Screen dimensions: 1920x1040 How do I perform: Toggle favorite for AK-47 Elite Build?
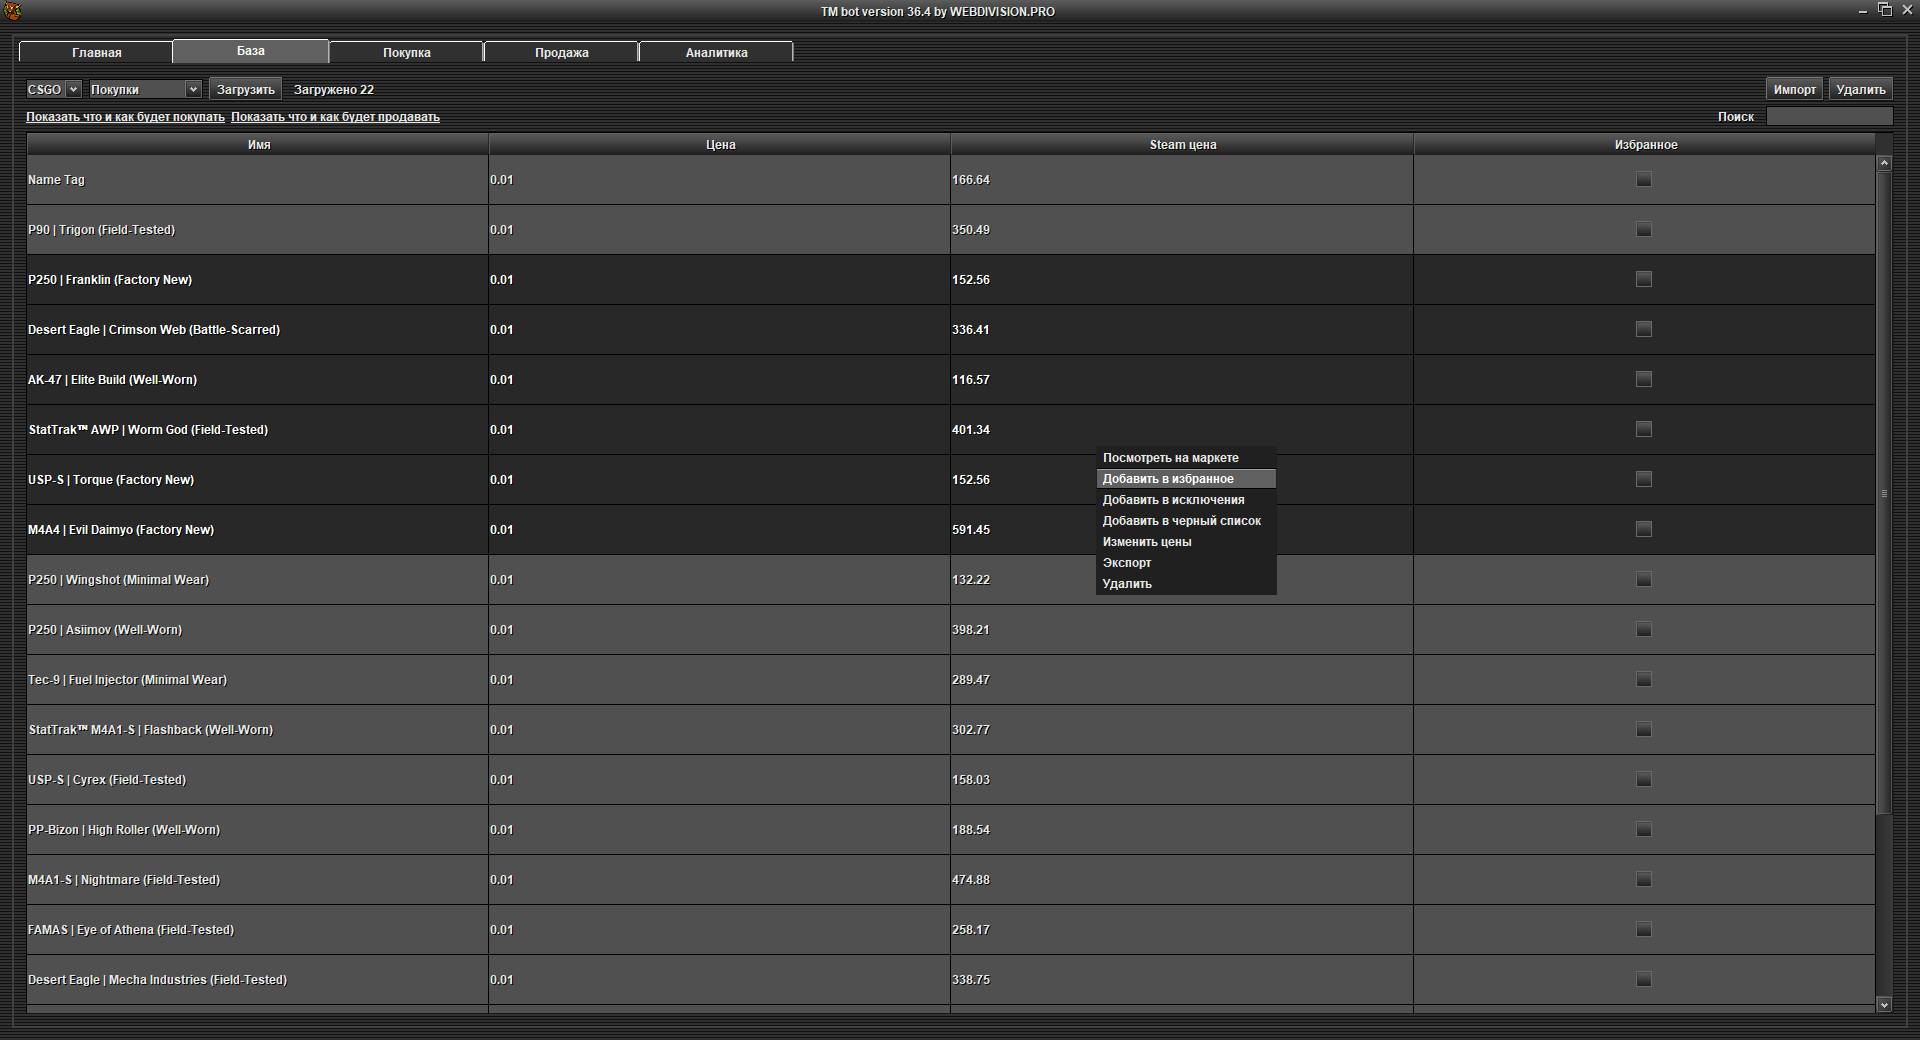click(1643, 380)
